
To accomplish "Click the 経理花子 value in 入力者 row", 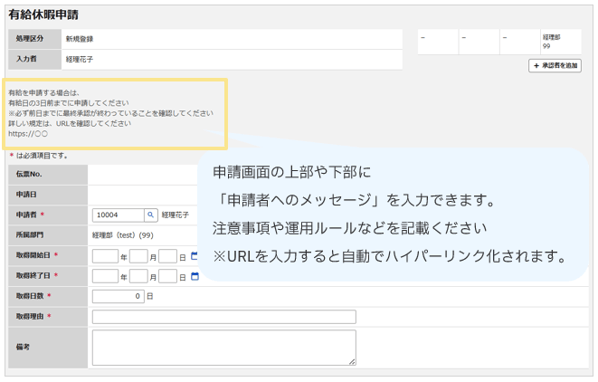I will coord(79,59).
